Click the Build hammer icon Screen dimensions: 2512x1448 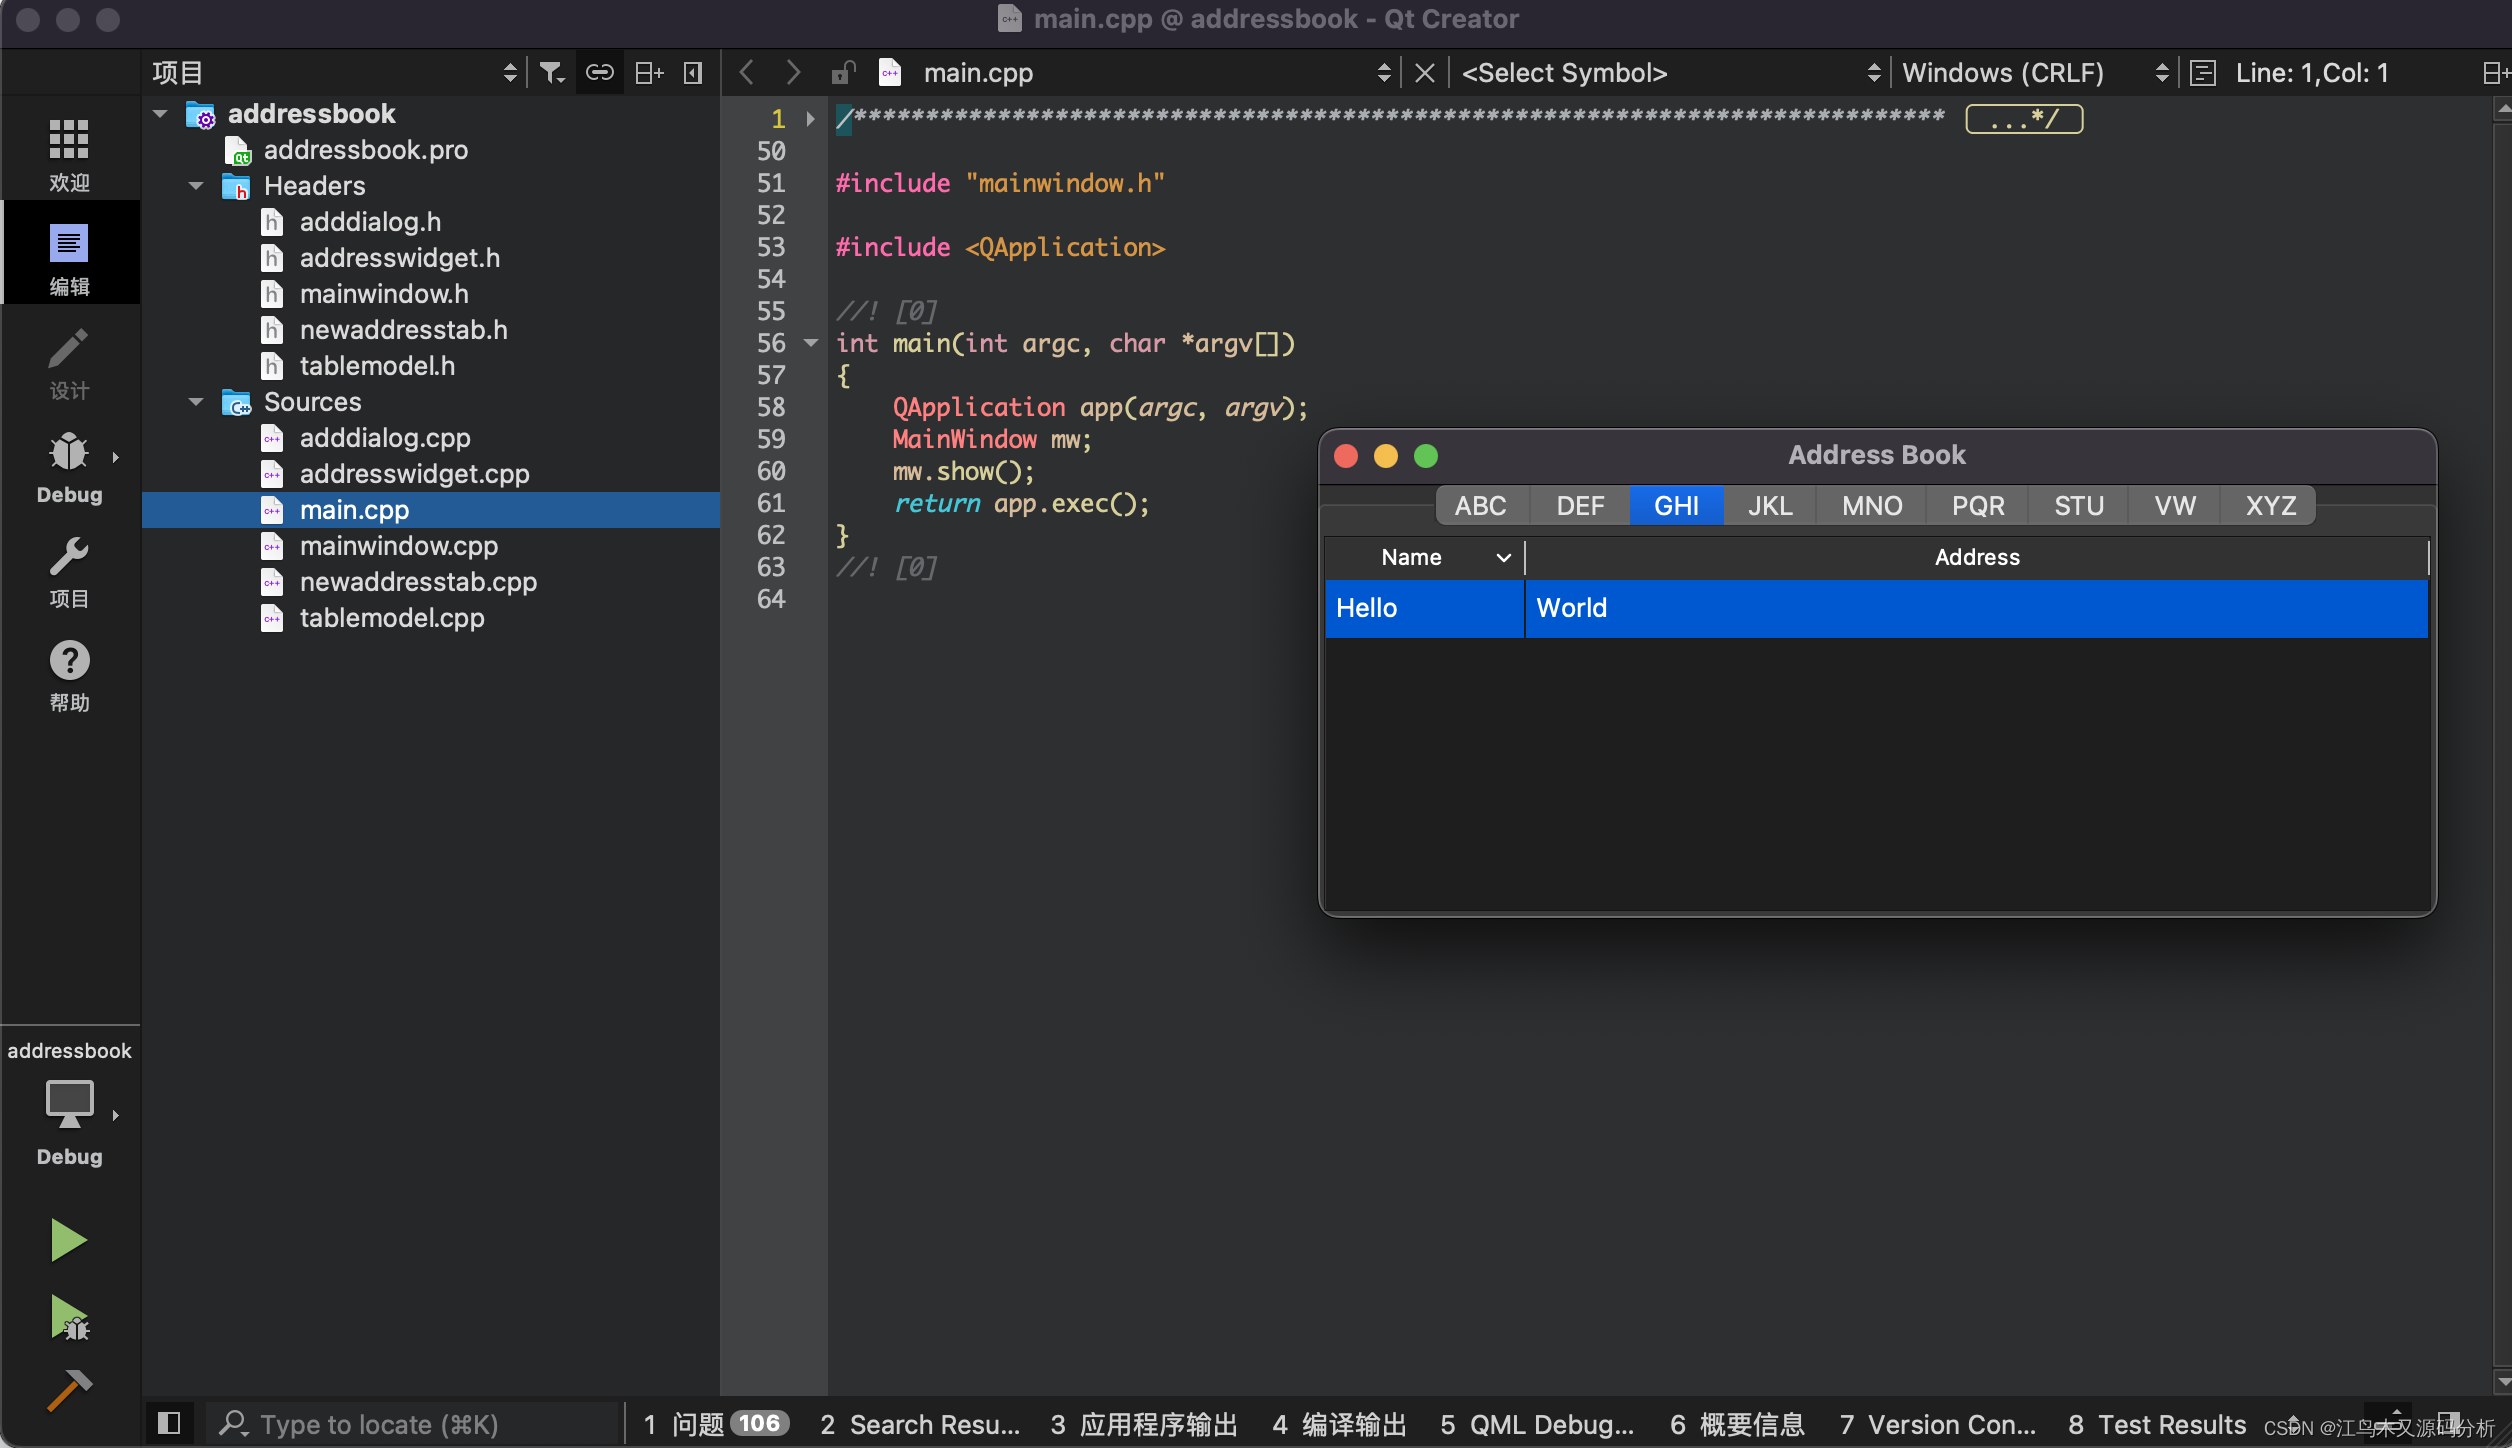pyautogui.click(x=68, y=1390)
